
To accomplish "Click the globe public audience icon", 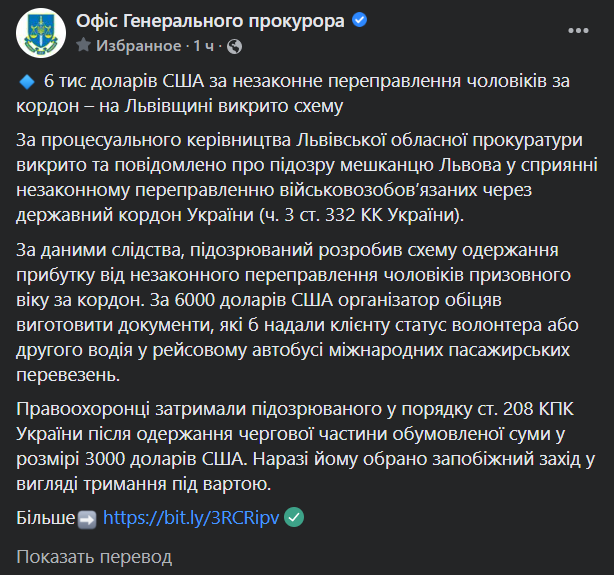I will pyautogui.click(x=234, y=46).
